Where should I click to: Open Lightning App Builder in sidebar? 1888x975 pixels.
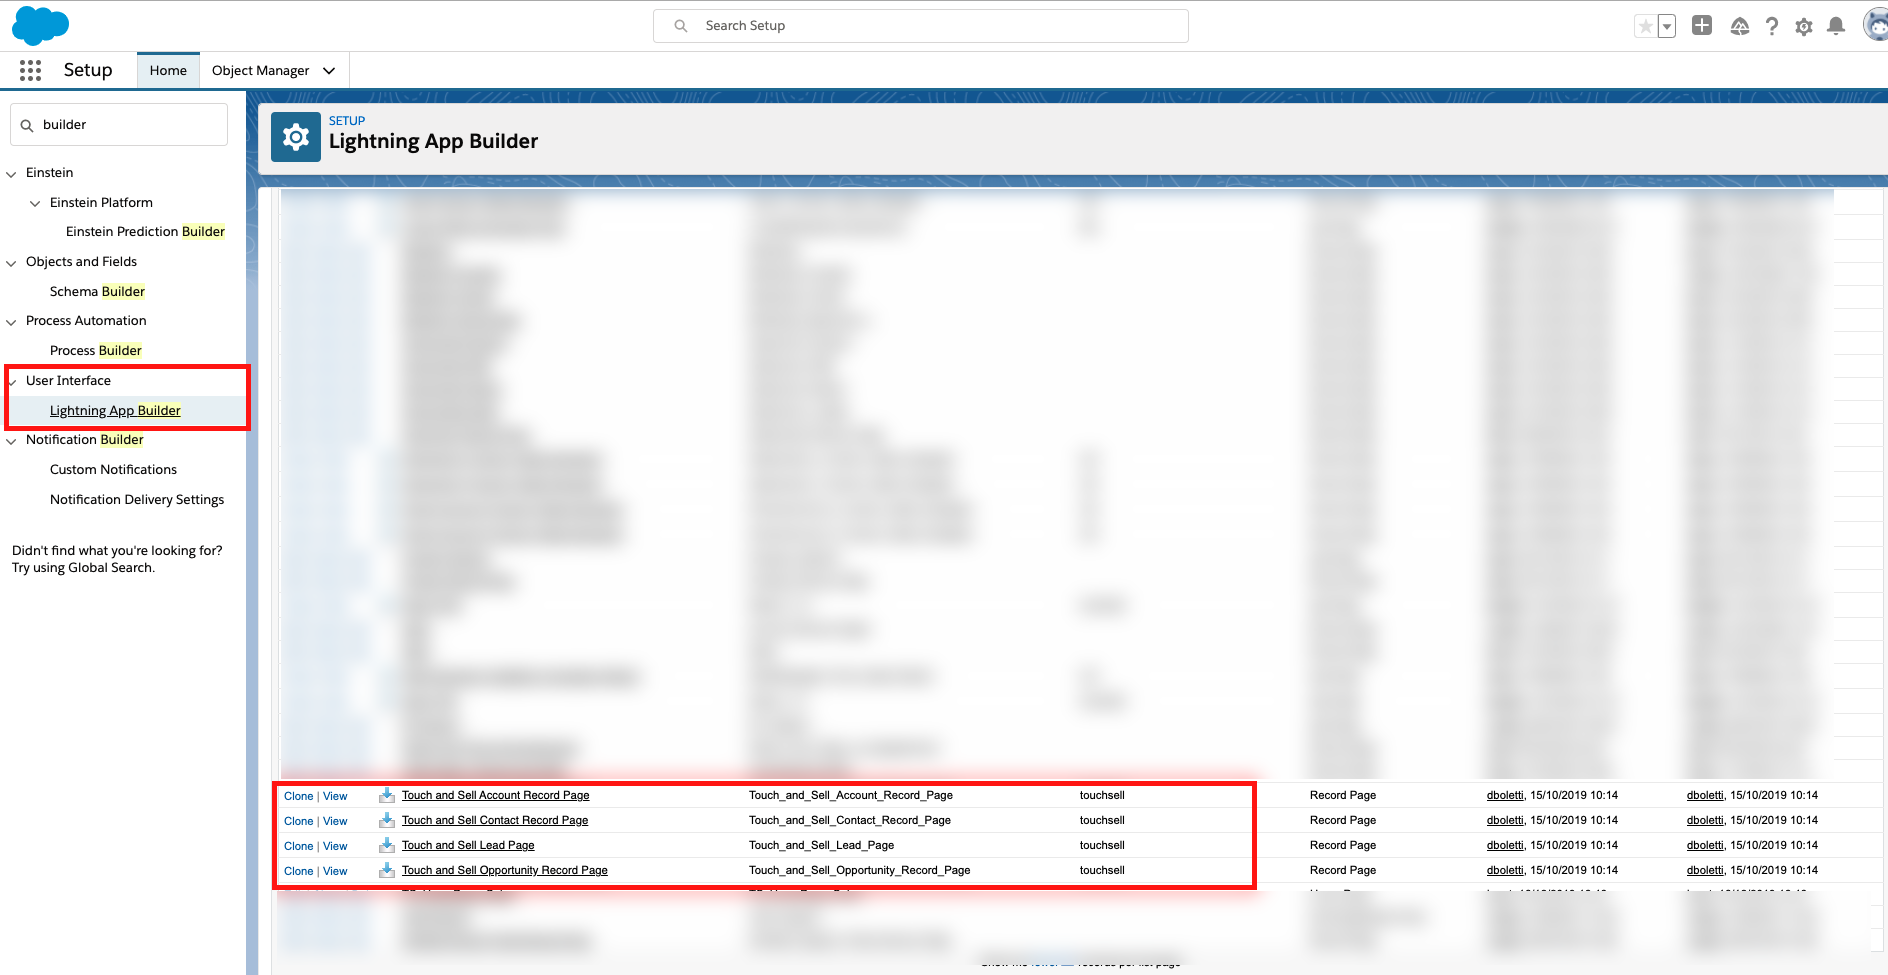(x=115, y=411)
